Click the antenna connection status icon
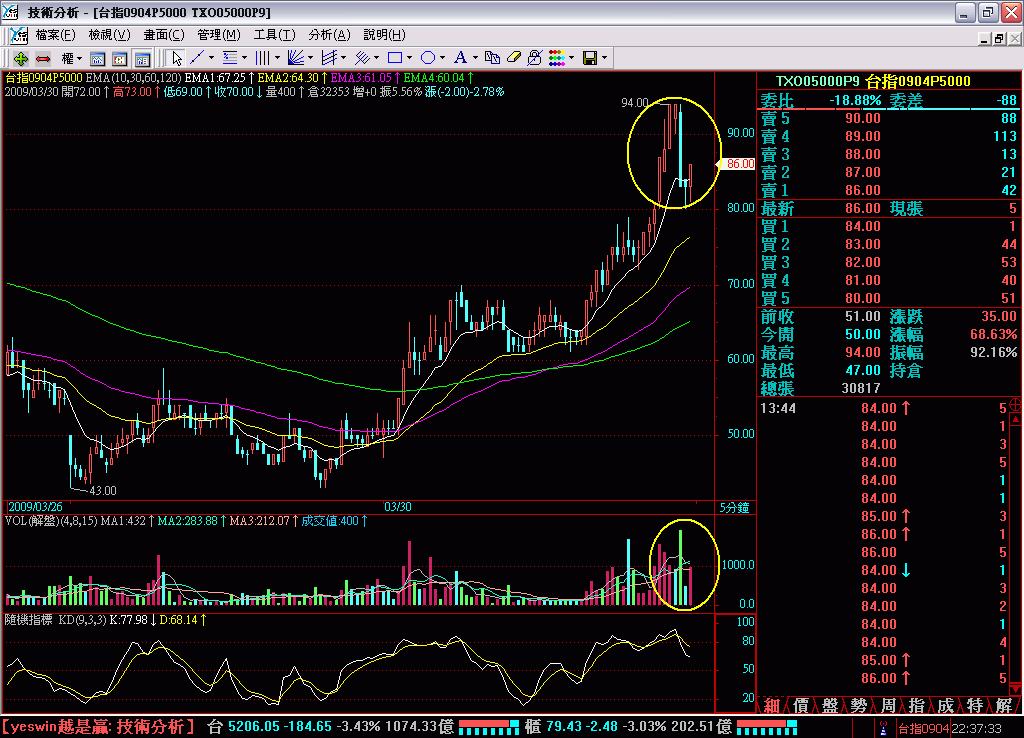 (x=883, y=728)
